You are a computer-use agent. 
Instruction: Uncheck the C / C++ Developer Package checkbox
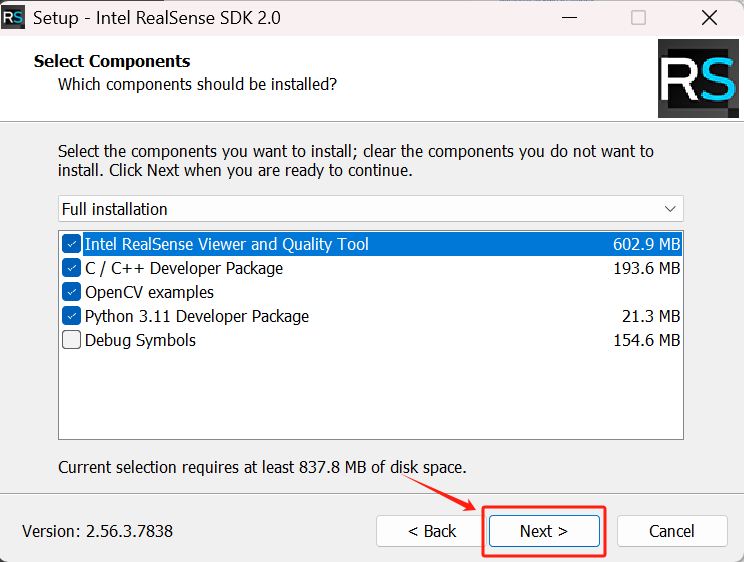(71, 268)
